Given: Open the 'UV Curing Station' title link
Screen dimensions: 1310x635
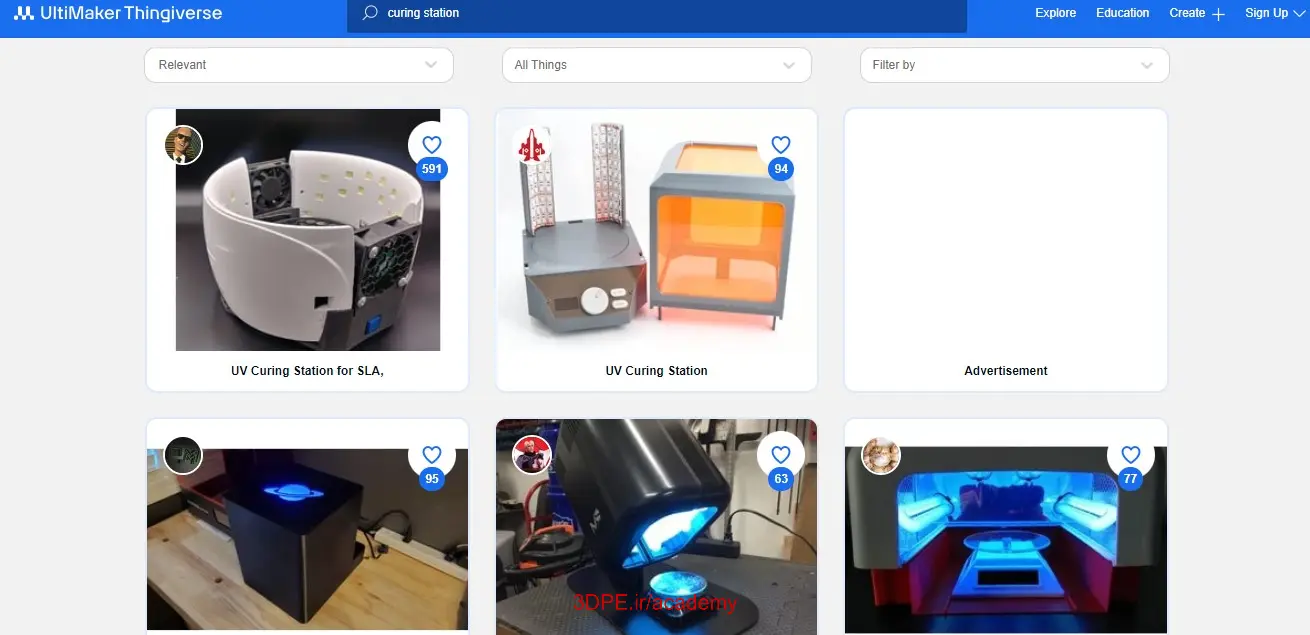Looking at the screenshot, I should [656, 371].
